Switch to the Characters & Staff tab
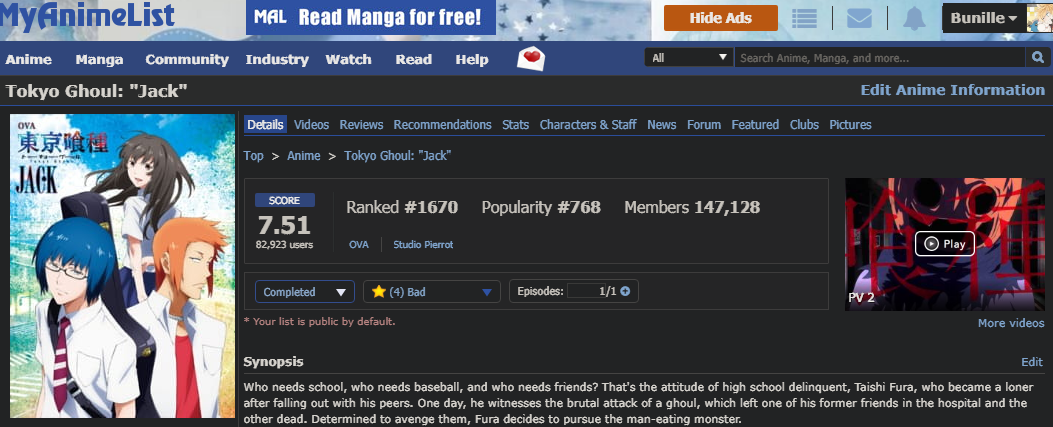1053x427 pixels. click(x=588, y=125)
